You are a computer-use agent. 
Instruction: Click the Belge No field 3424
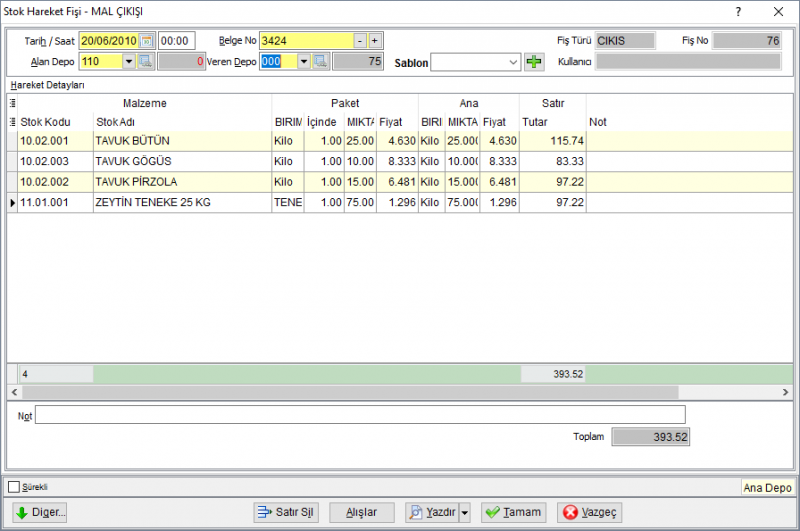pyautogui.click(x=307, y=41)
